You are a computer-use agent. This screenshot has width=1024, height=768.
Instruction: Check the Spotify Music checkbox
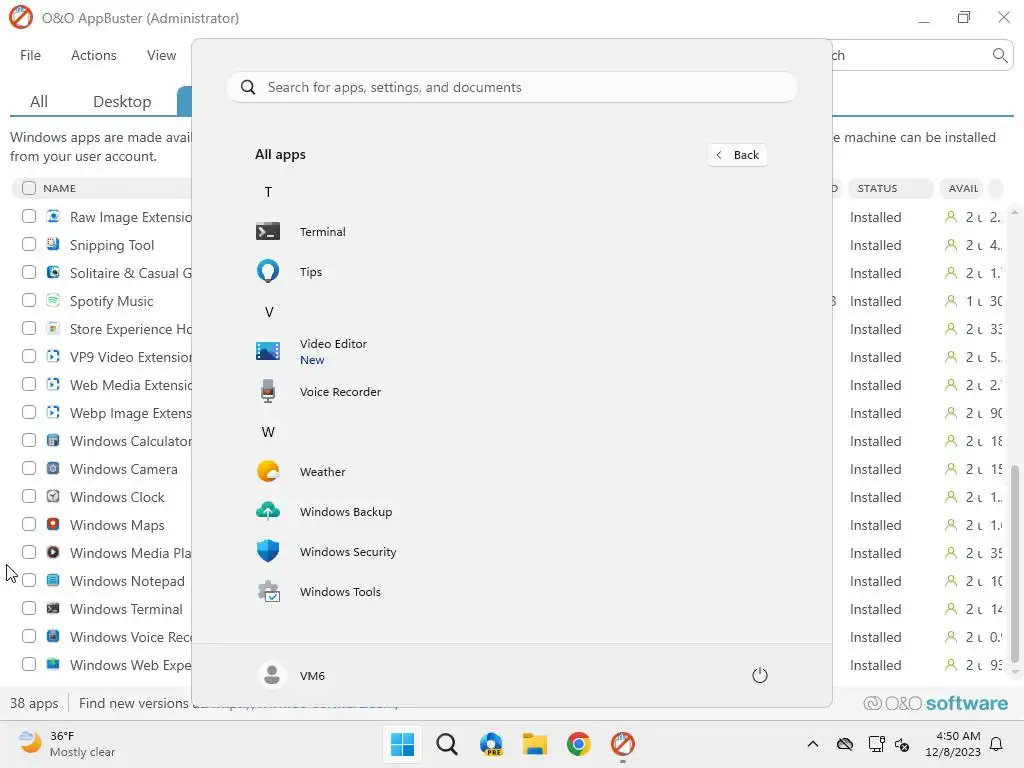[29, 300]
